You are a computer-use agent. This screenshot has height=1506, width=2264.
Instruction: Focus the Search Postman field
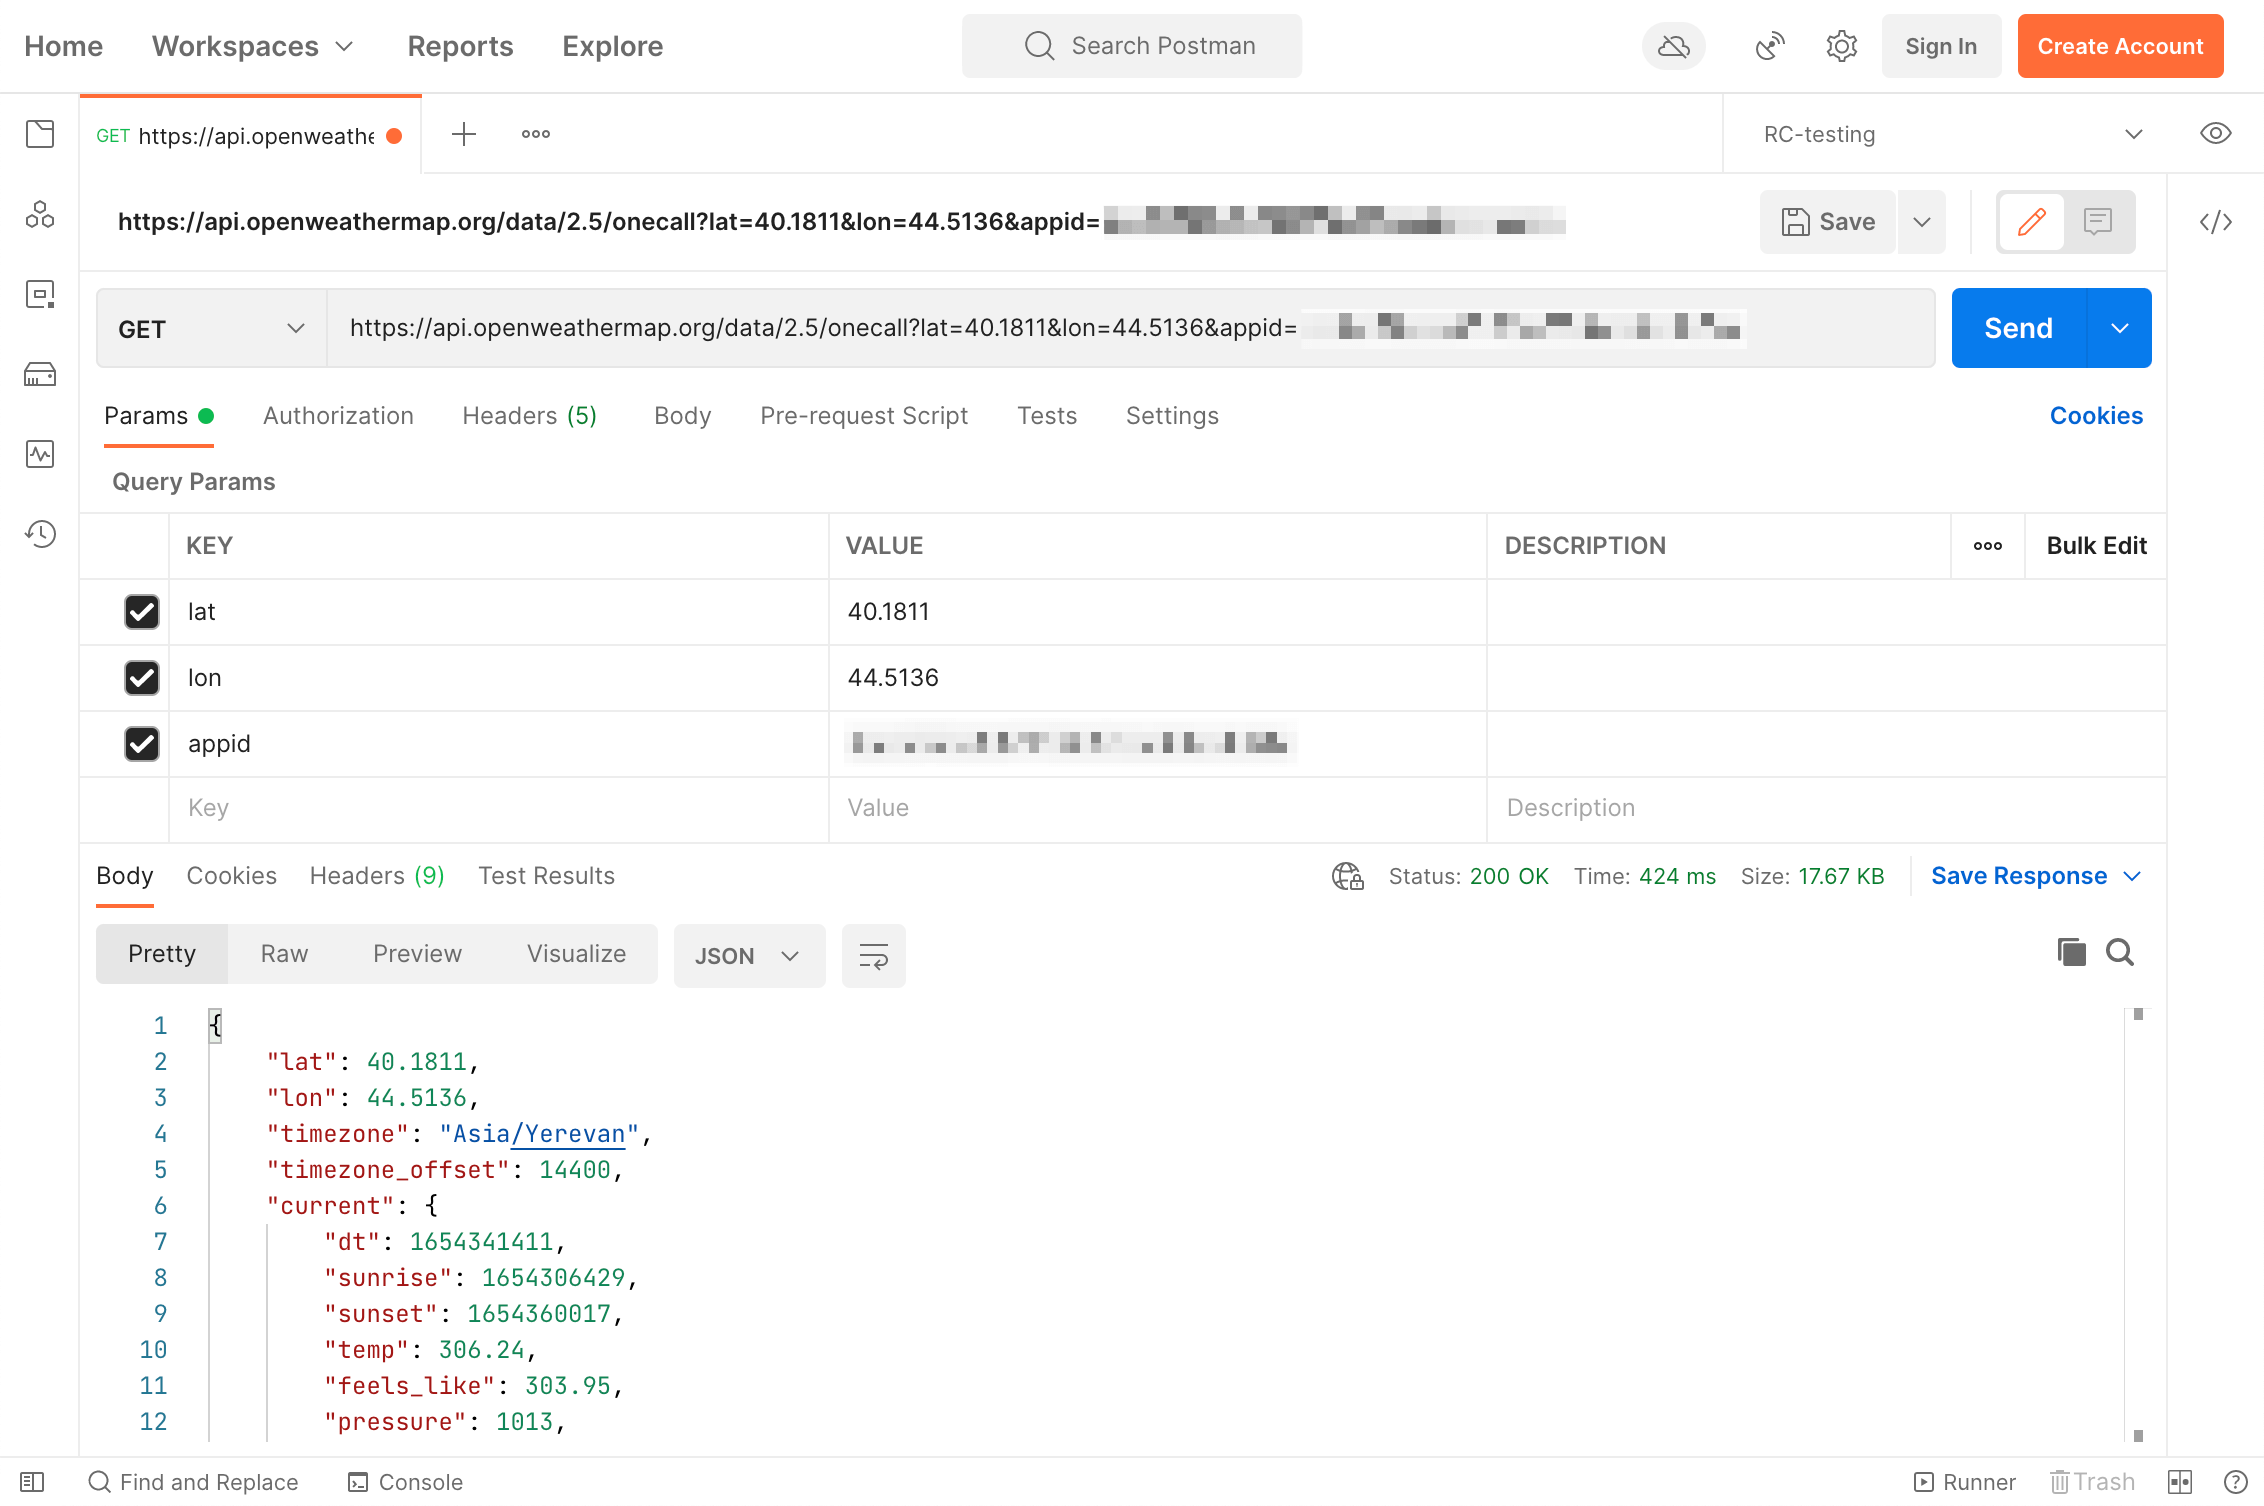(1132, 46)
